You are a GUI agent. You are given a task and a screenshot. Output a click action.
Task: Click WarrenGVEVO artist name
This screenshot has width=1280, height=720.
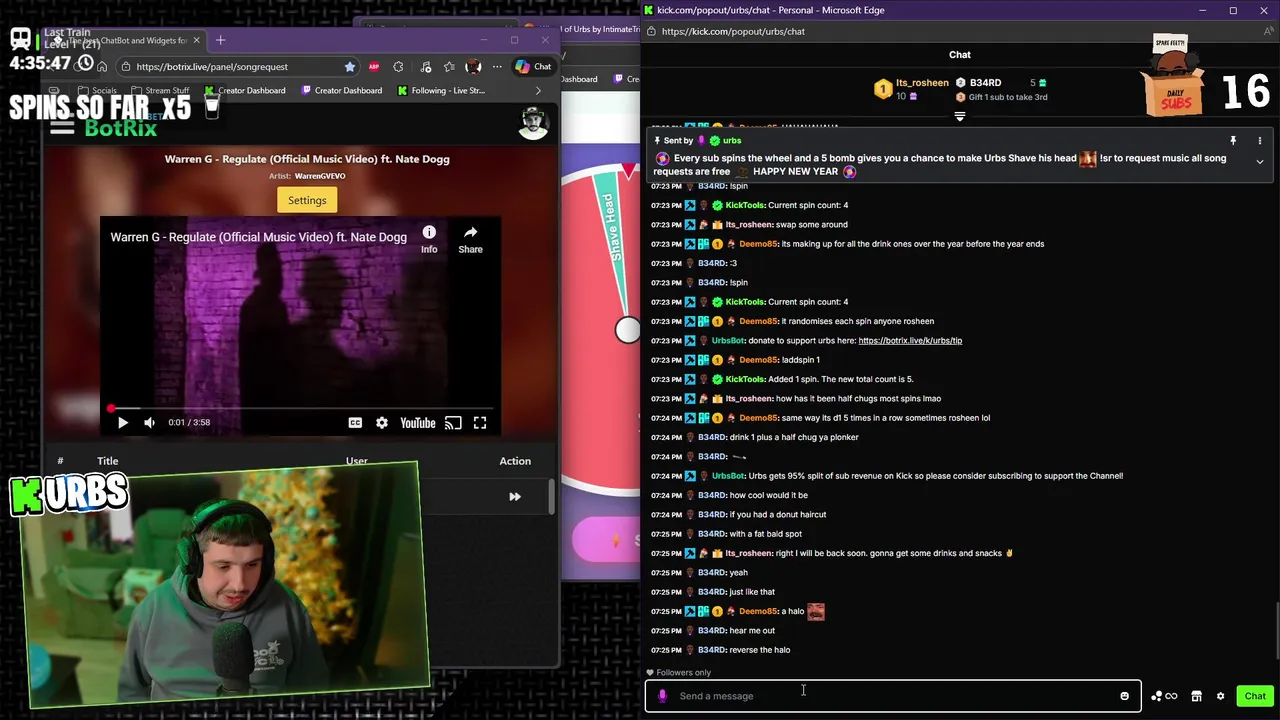[320, 176]
